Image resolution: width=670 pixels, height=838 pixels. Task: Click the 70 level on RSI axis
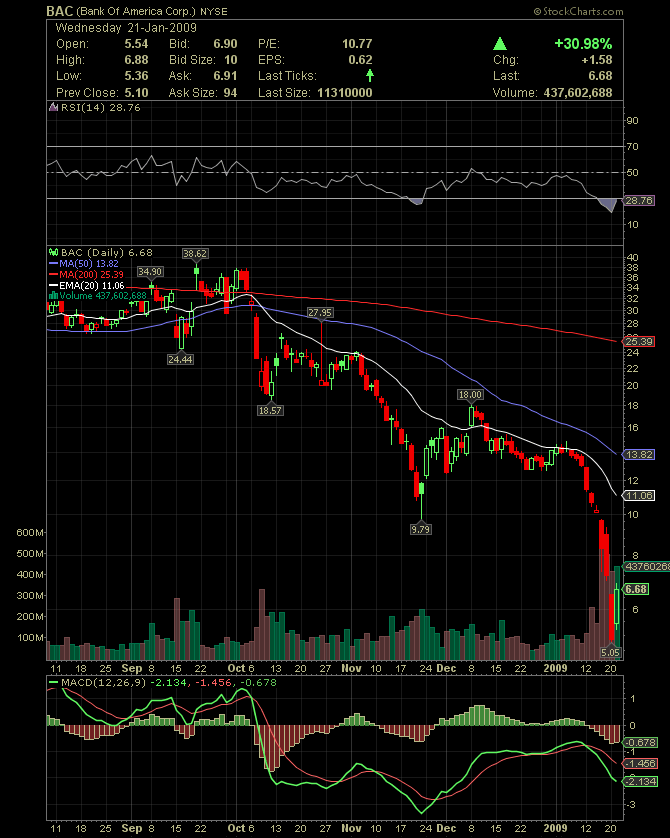click(633, 146)
